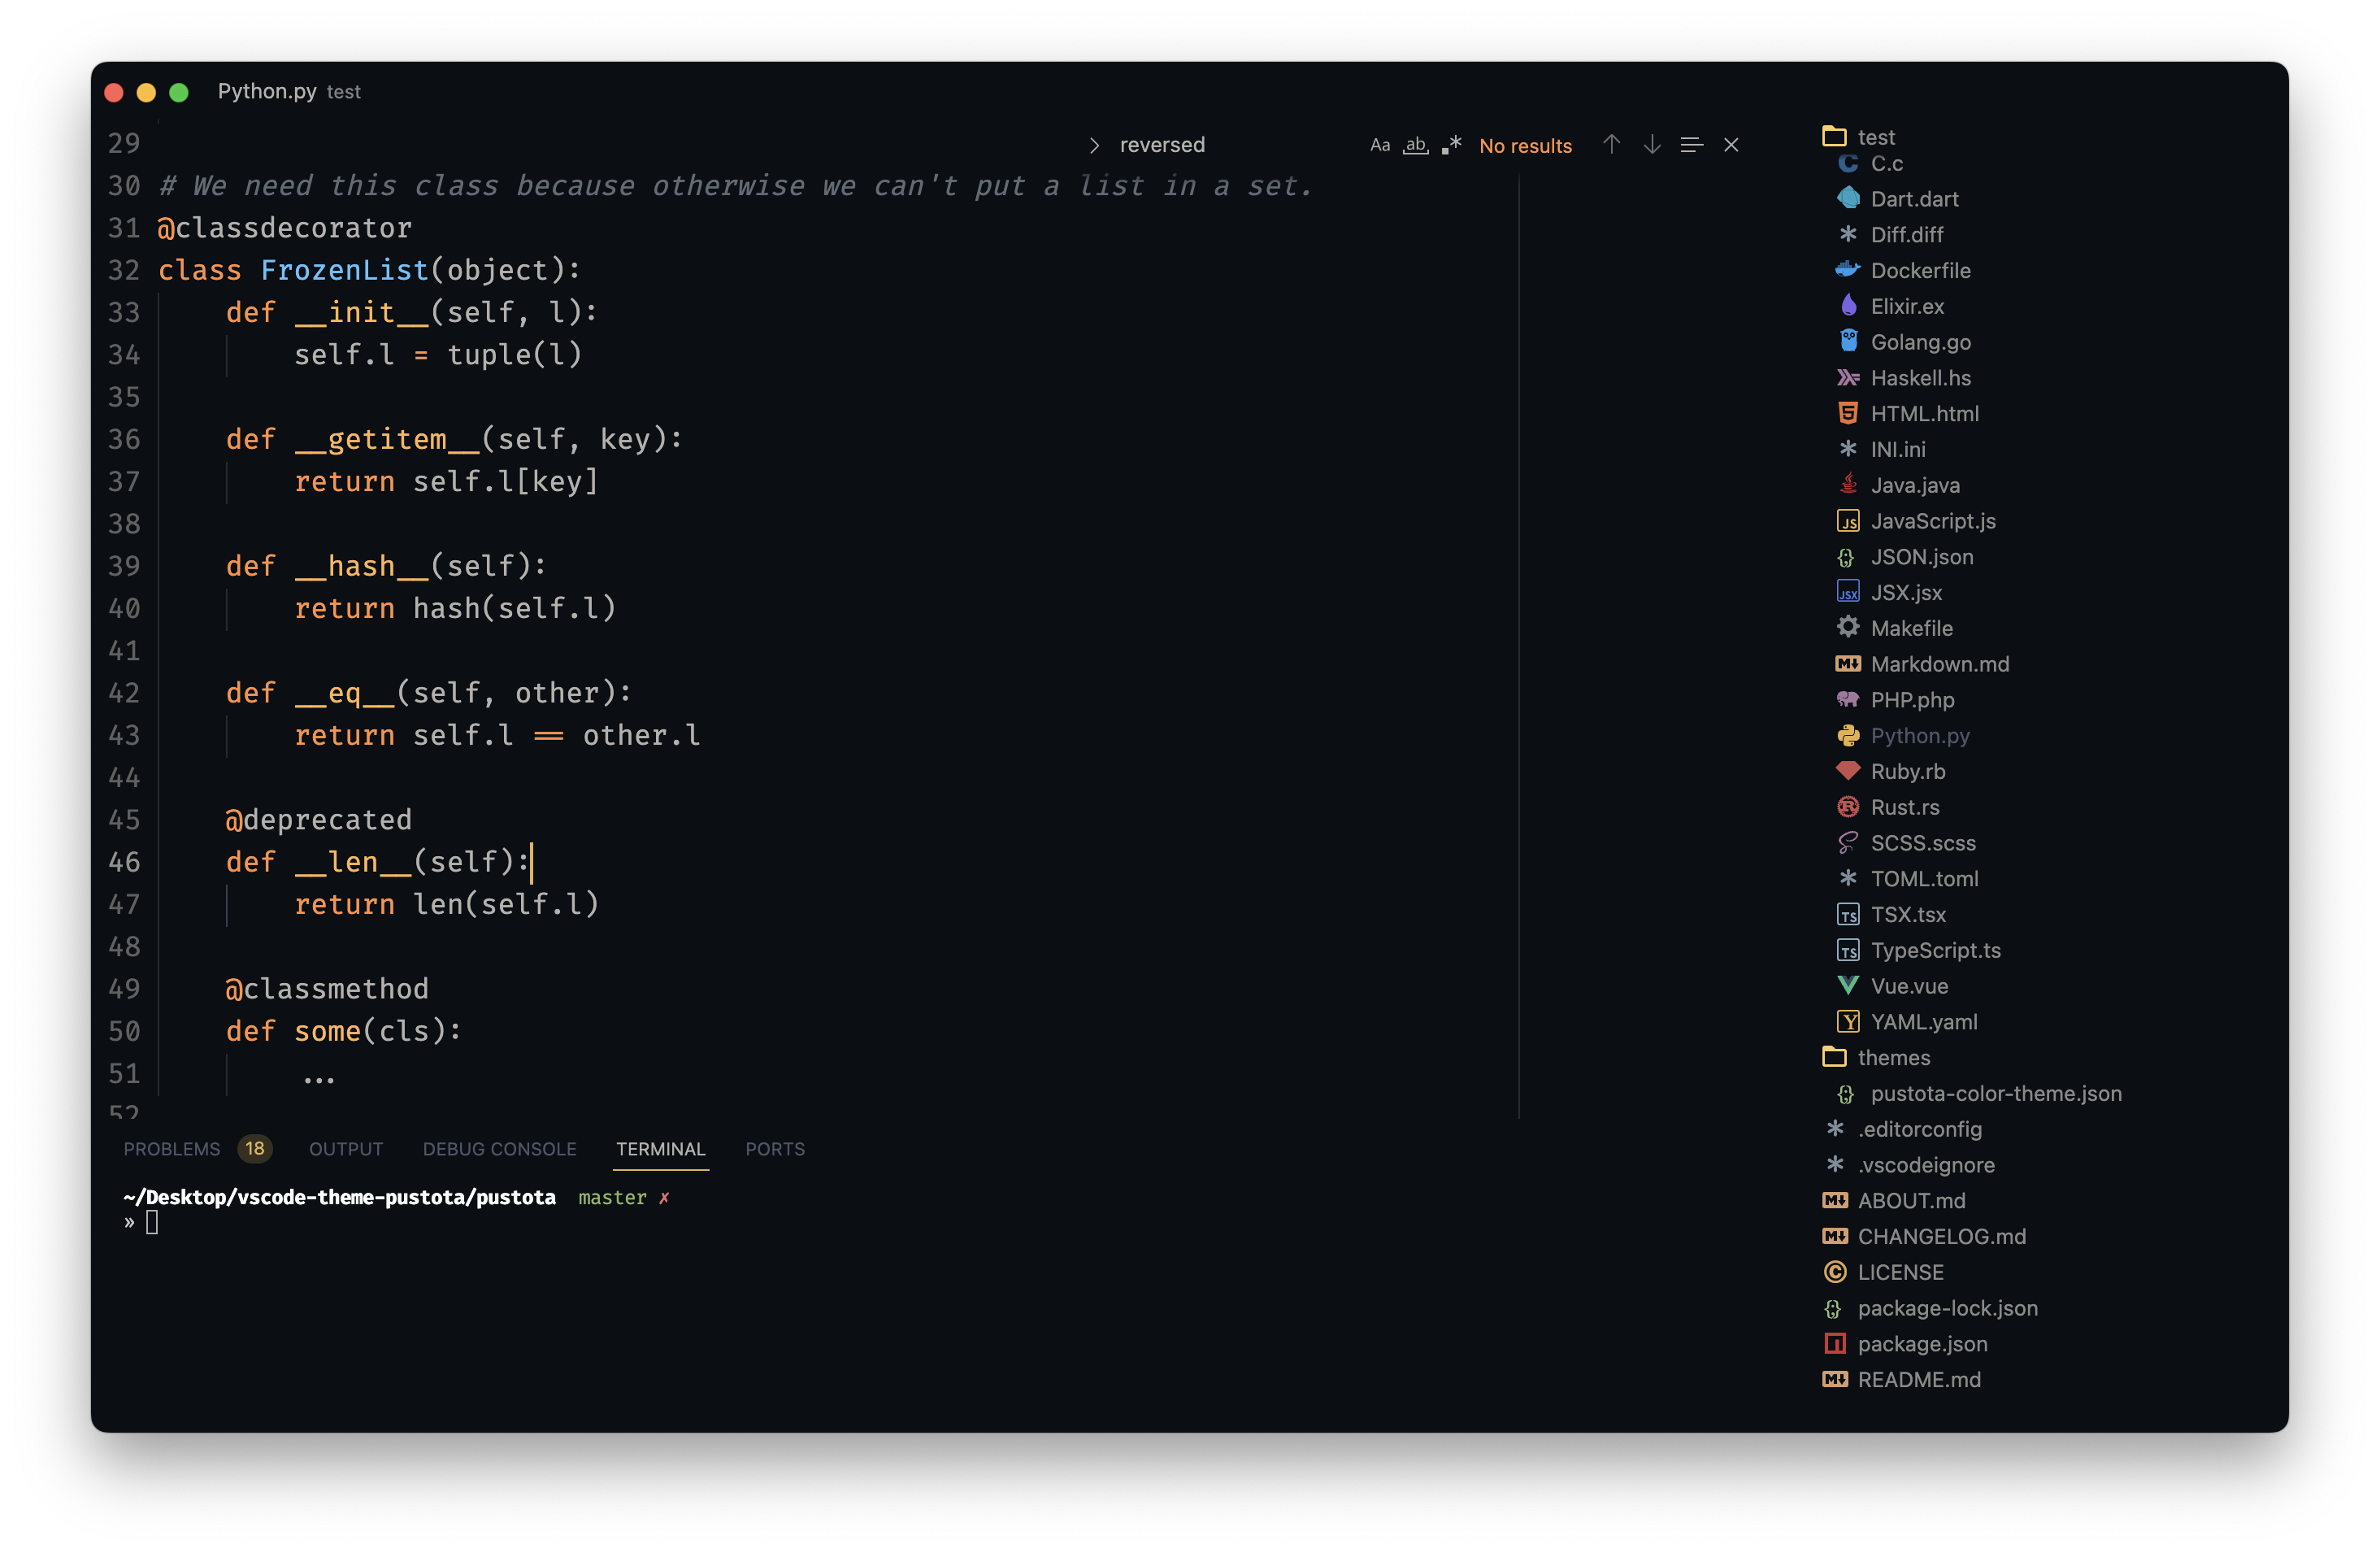Toggle Match Whole Word option
Viewport: 2380px width, 1553px height.
tap(1415, 145)
